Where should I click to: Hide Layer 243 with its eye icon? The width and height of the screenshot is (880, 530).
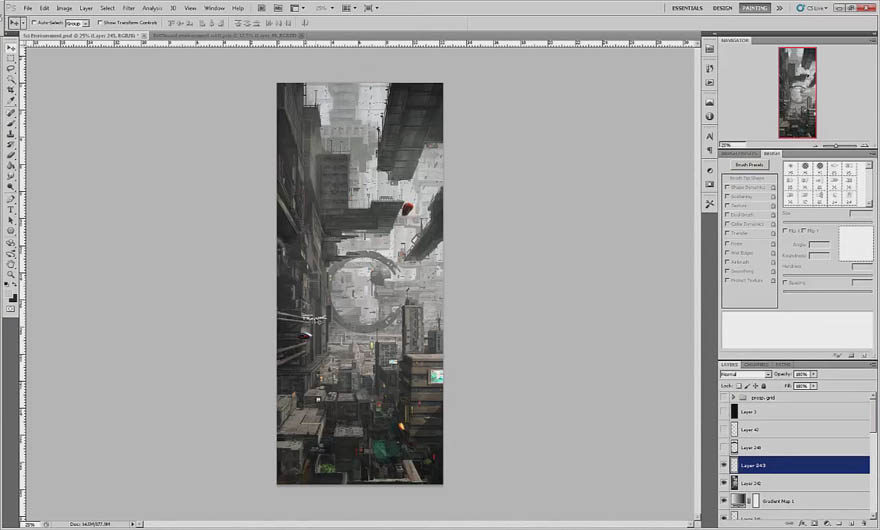724,465
